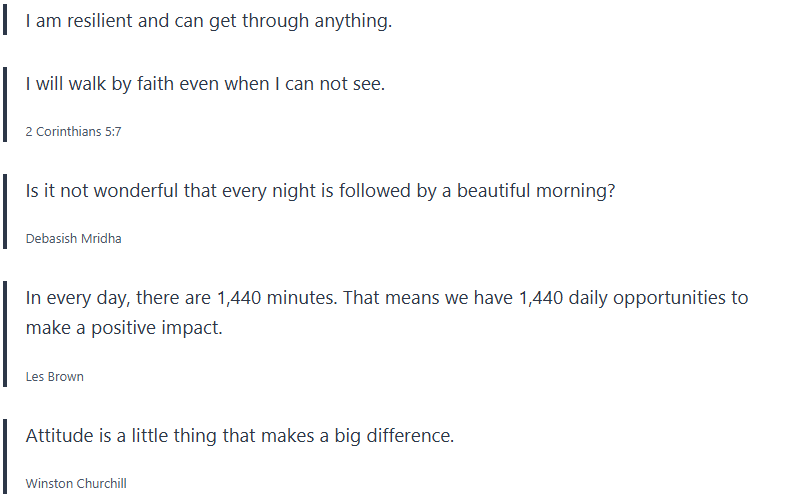Click the "beautiful morning" quote sentence
The height and width of the screenshot is (499, 805).
click(x=320, y=191)
